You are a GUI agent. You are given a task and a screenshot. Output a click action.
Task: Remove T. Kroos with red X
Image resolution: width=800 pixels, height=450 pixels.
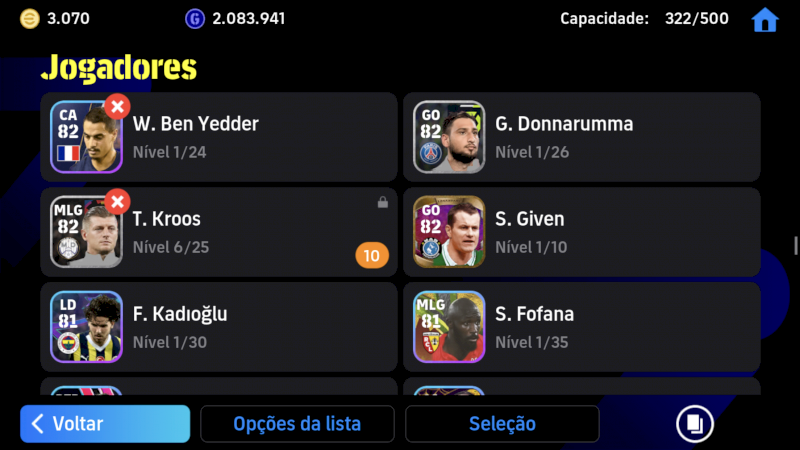point(117,202)
